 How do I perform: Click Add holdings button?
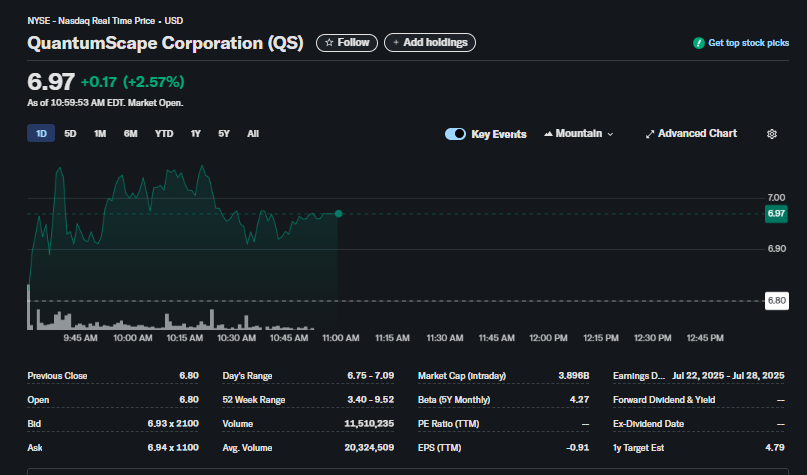click(430, 43)
